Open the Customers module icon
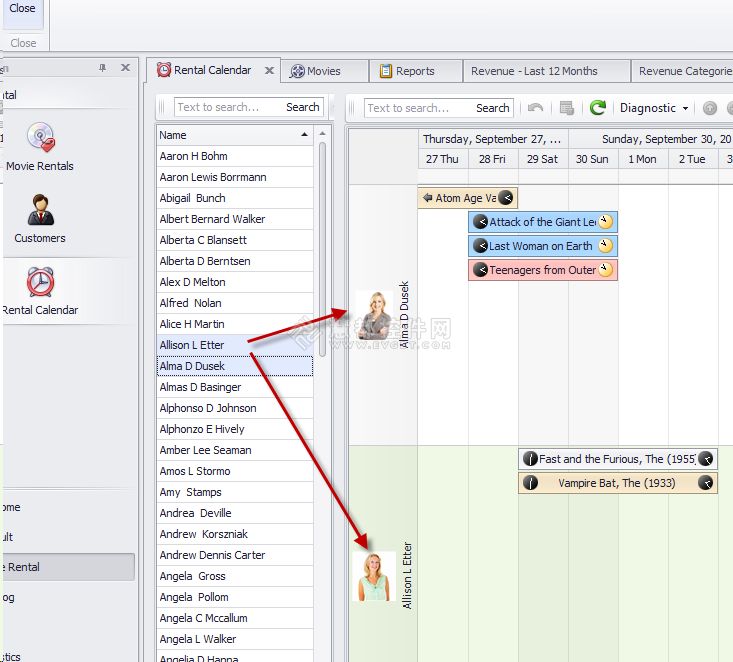Viewport: 733px width, 662px height. click(40, 217)
